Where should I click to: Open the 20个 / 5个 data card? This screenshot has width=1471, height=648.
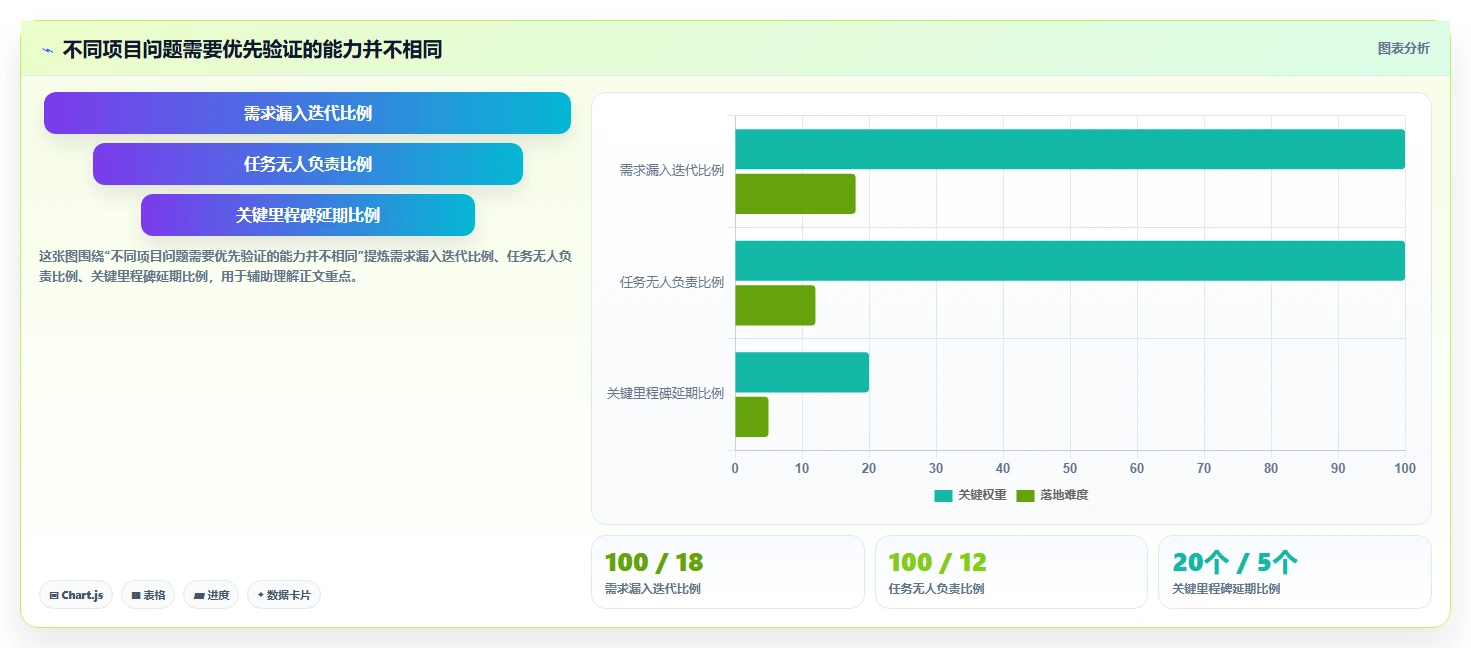(x=1295, y=572)
